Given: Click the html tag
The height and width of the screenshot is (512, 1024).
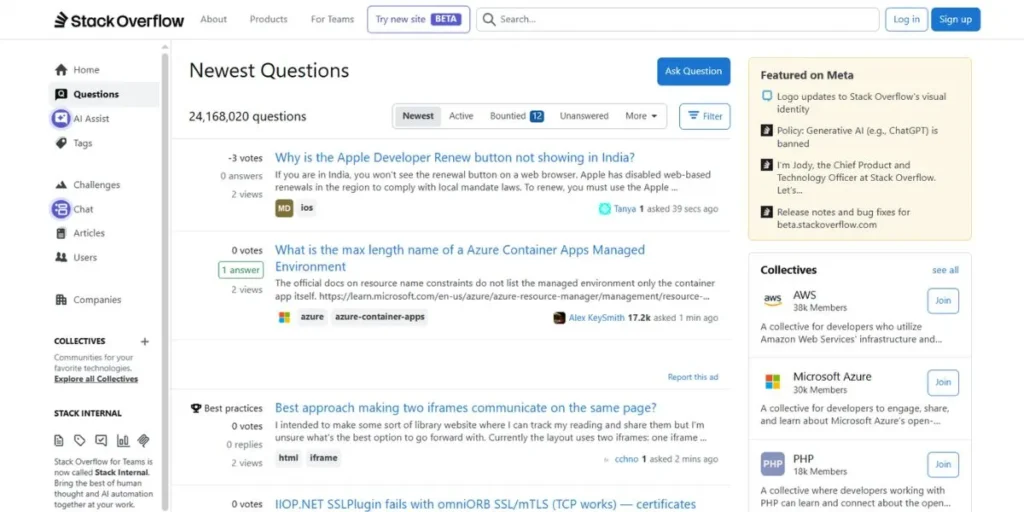Looking at the screenshot, I should [x=289, y=458].
